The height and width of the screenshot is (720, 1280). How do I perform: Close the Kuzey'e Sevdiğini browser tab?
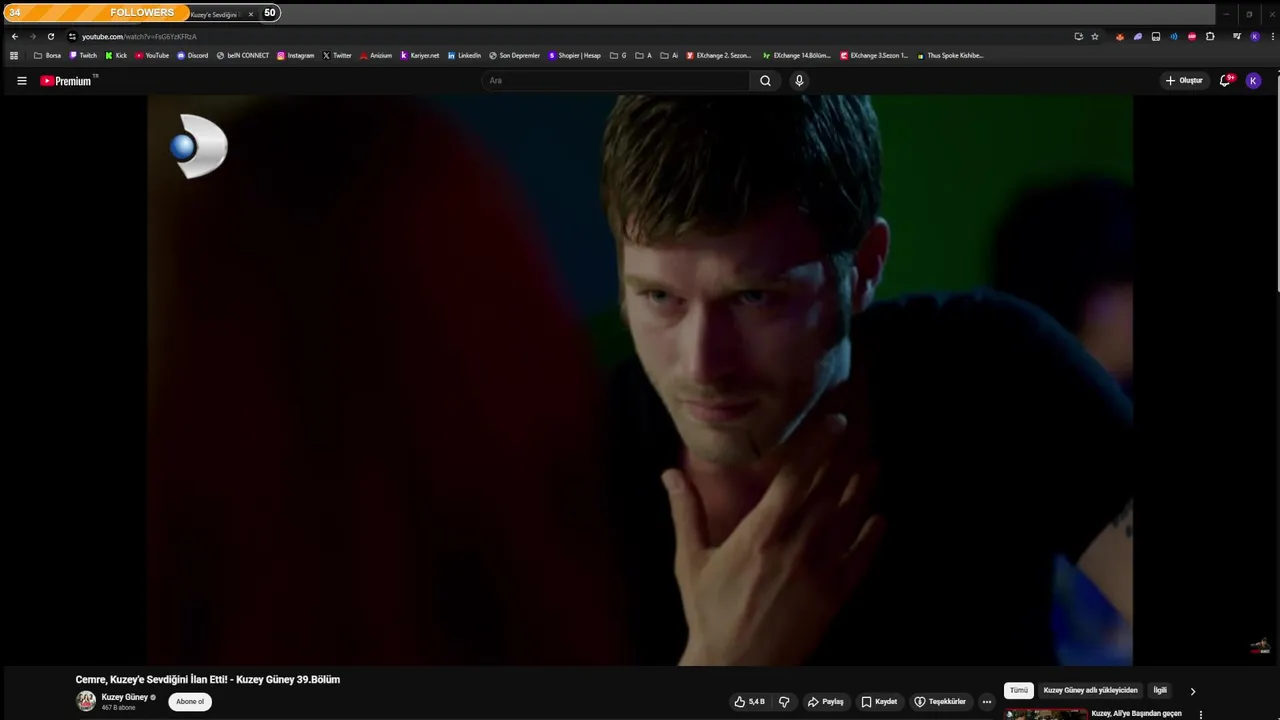[251, 14]
